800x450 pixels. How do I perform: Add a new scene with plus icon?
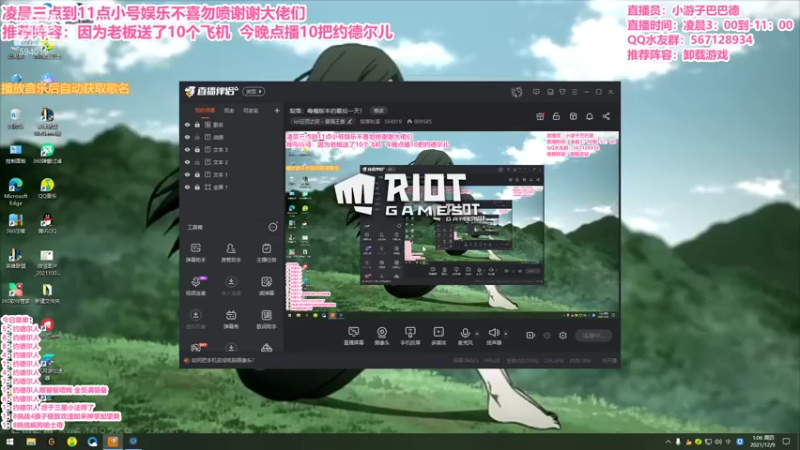(277, 110)
